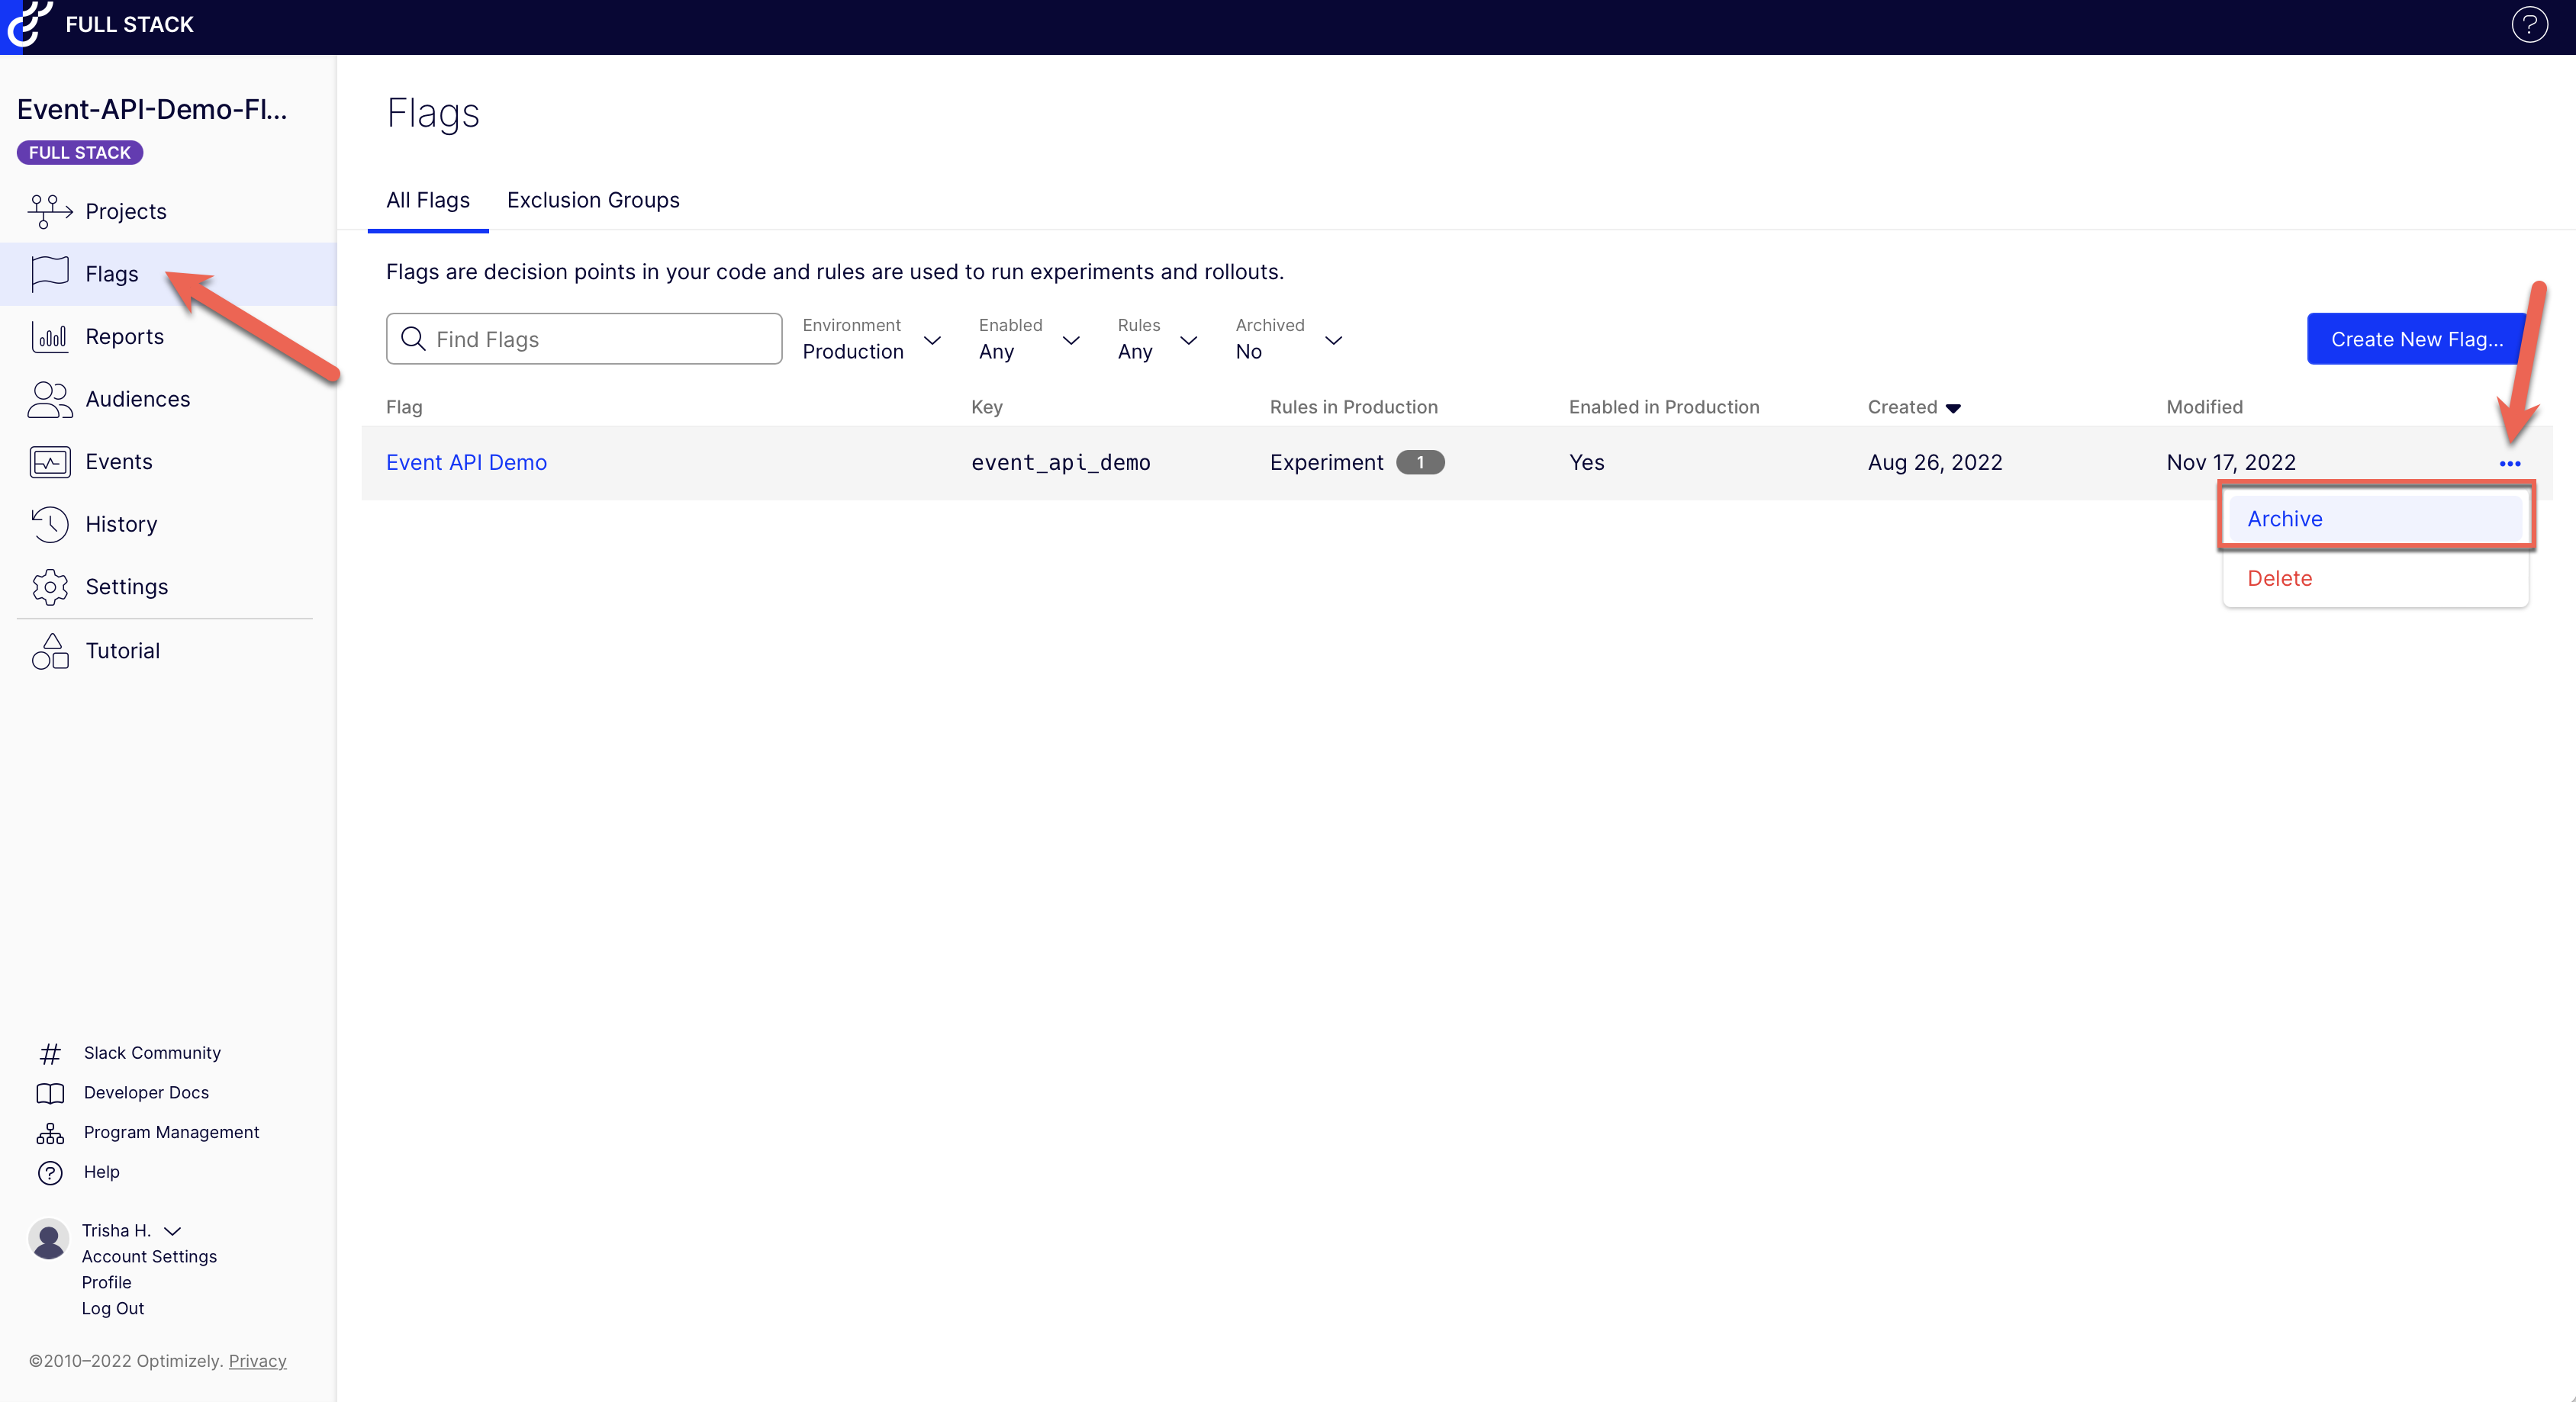Click the Audiences people icon

(x=50, y=399)
